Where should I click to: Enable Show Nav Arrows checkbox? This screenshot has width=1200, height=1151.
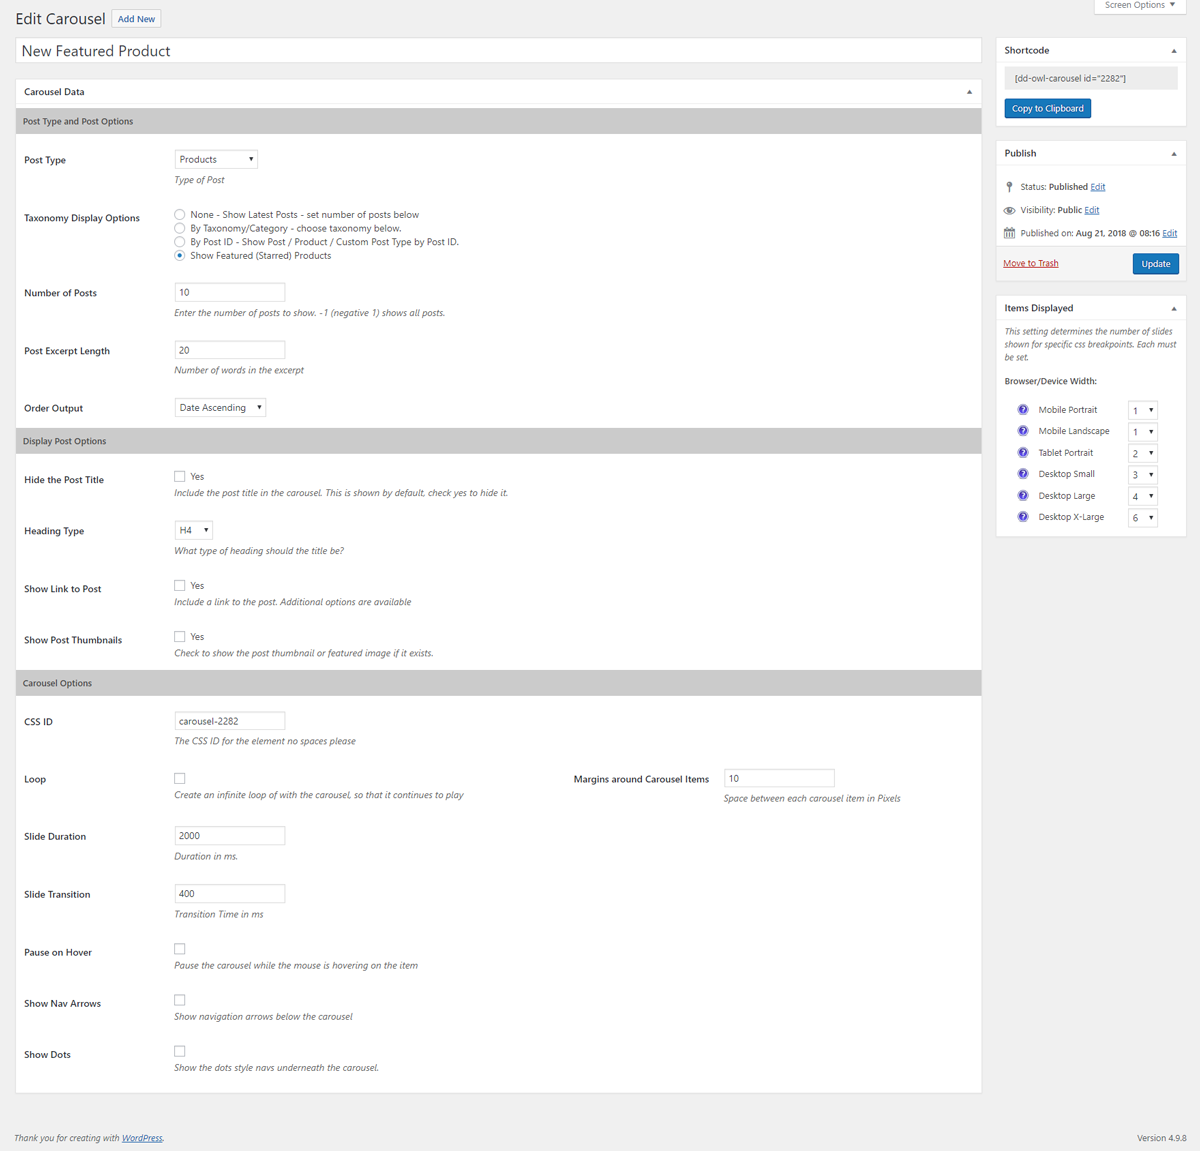tap(180, 1000)
